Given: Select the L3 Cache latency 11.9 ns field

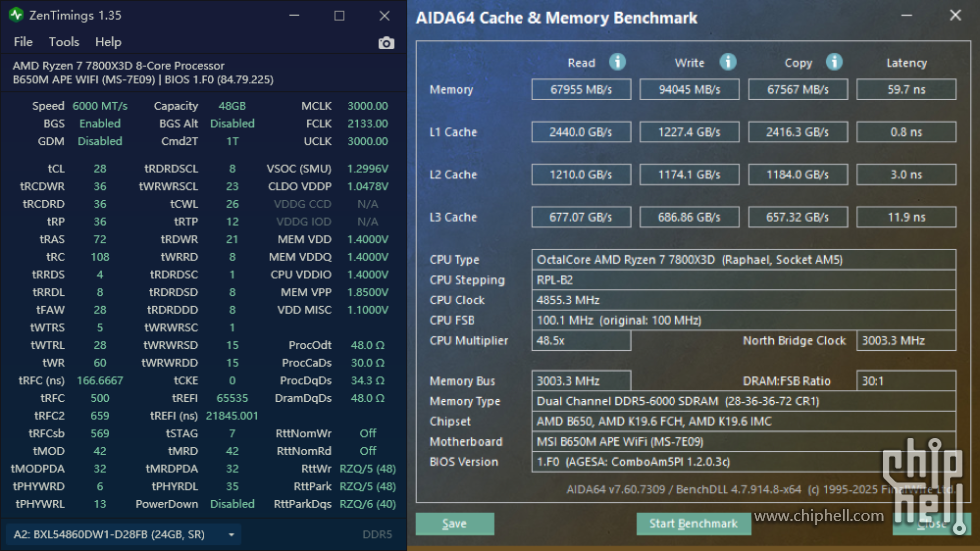Looking at the screenshot, I should tap(906, 217).
